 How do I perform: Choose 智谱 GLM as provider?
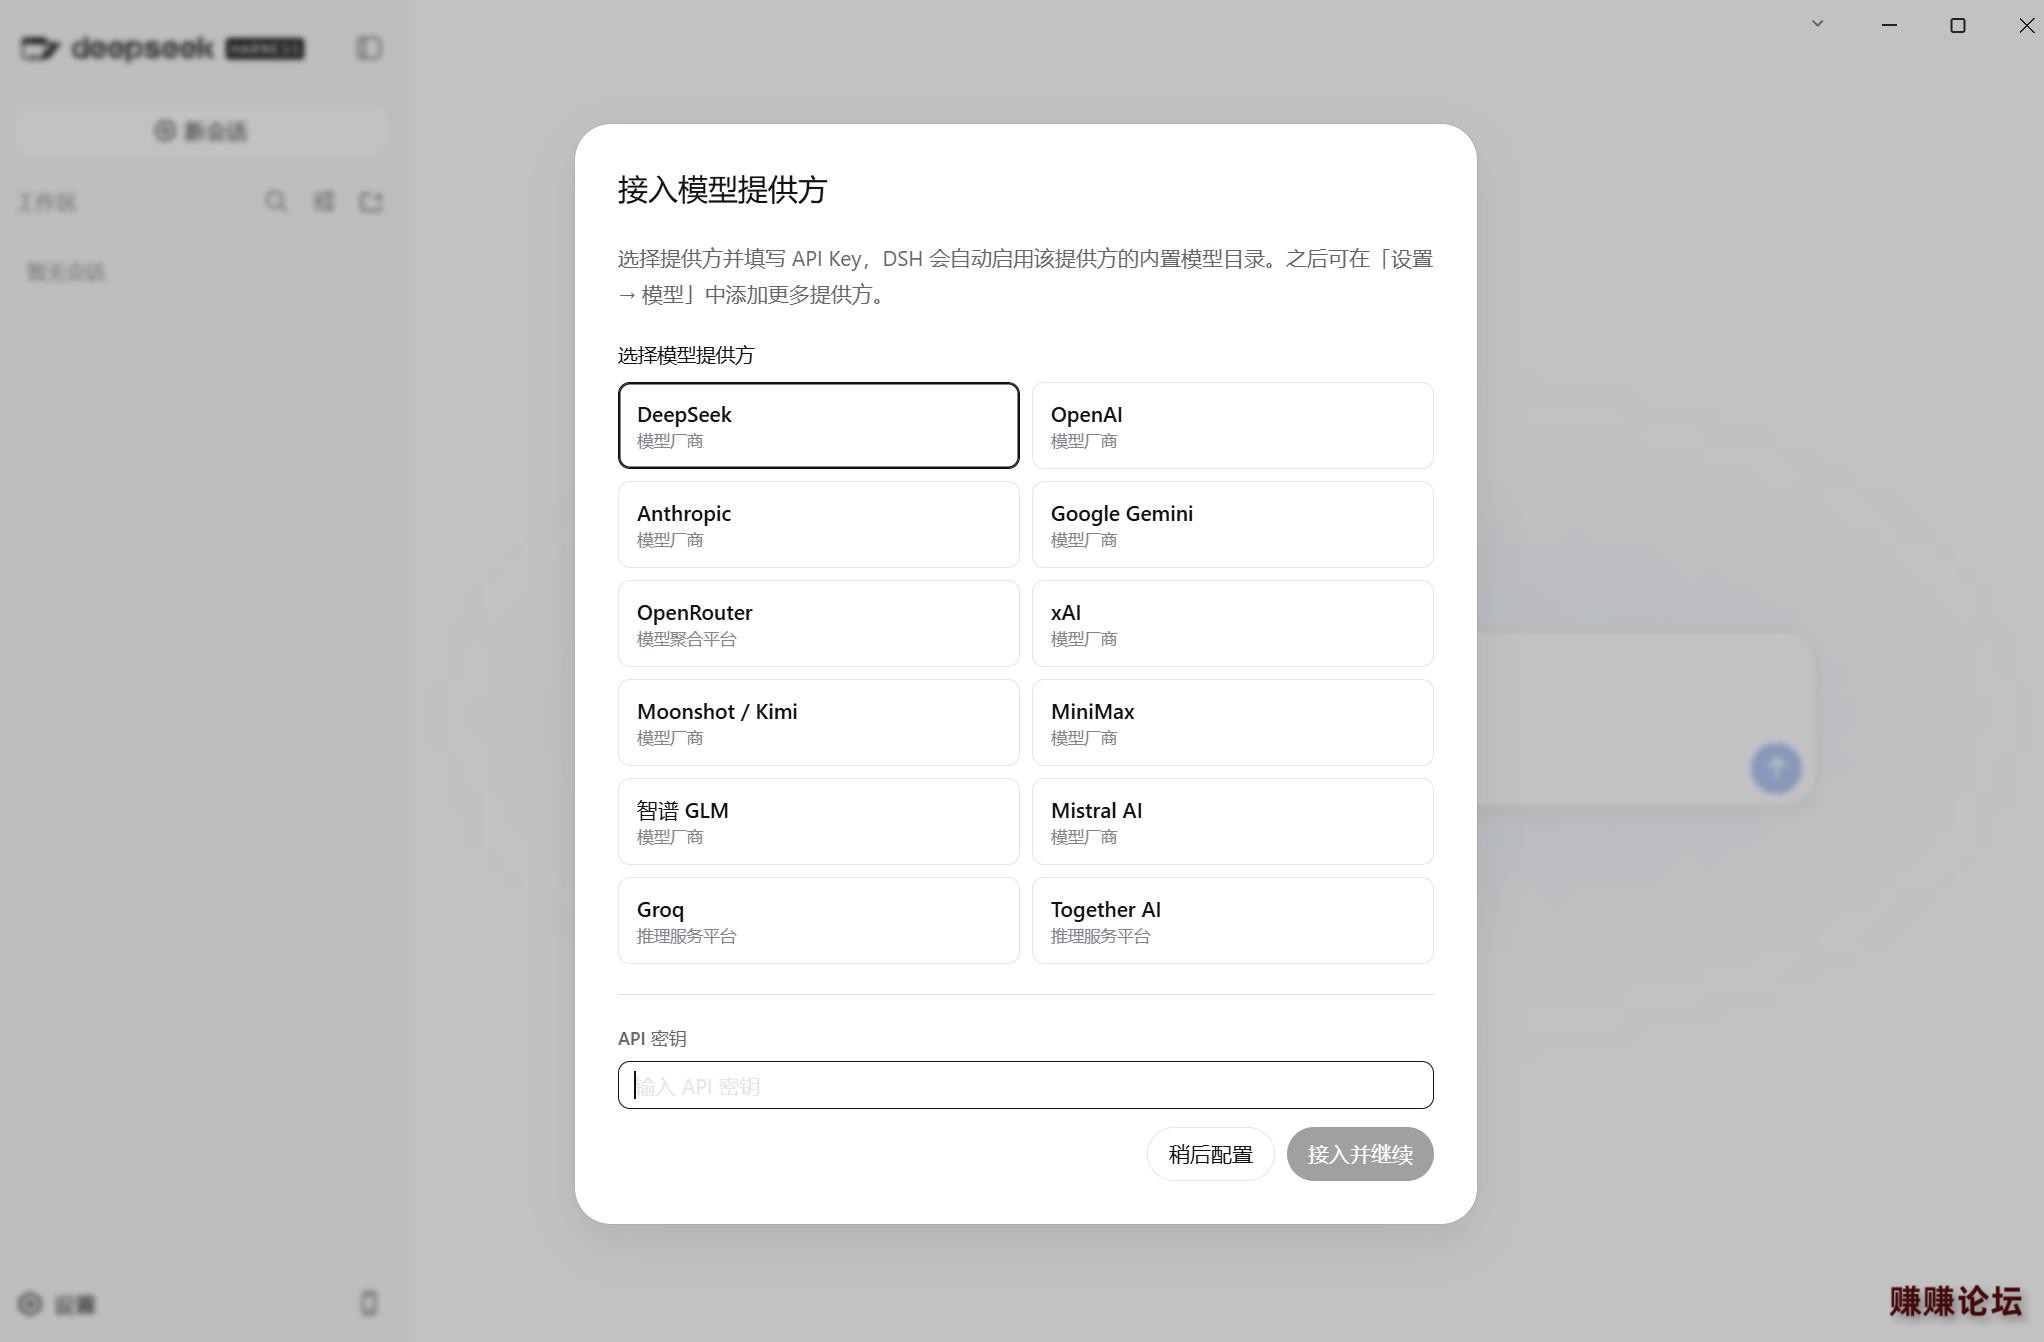pos(818,821)
